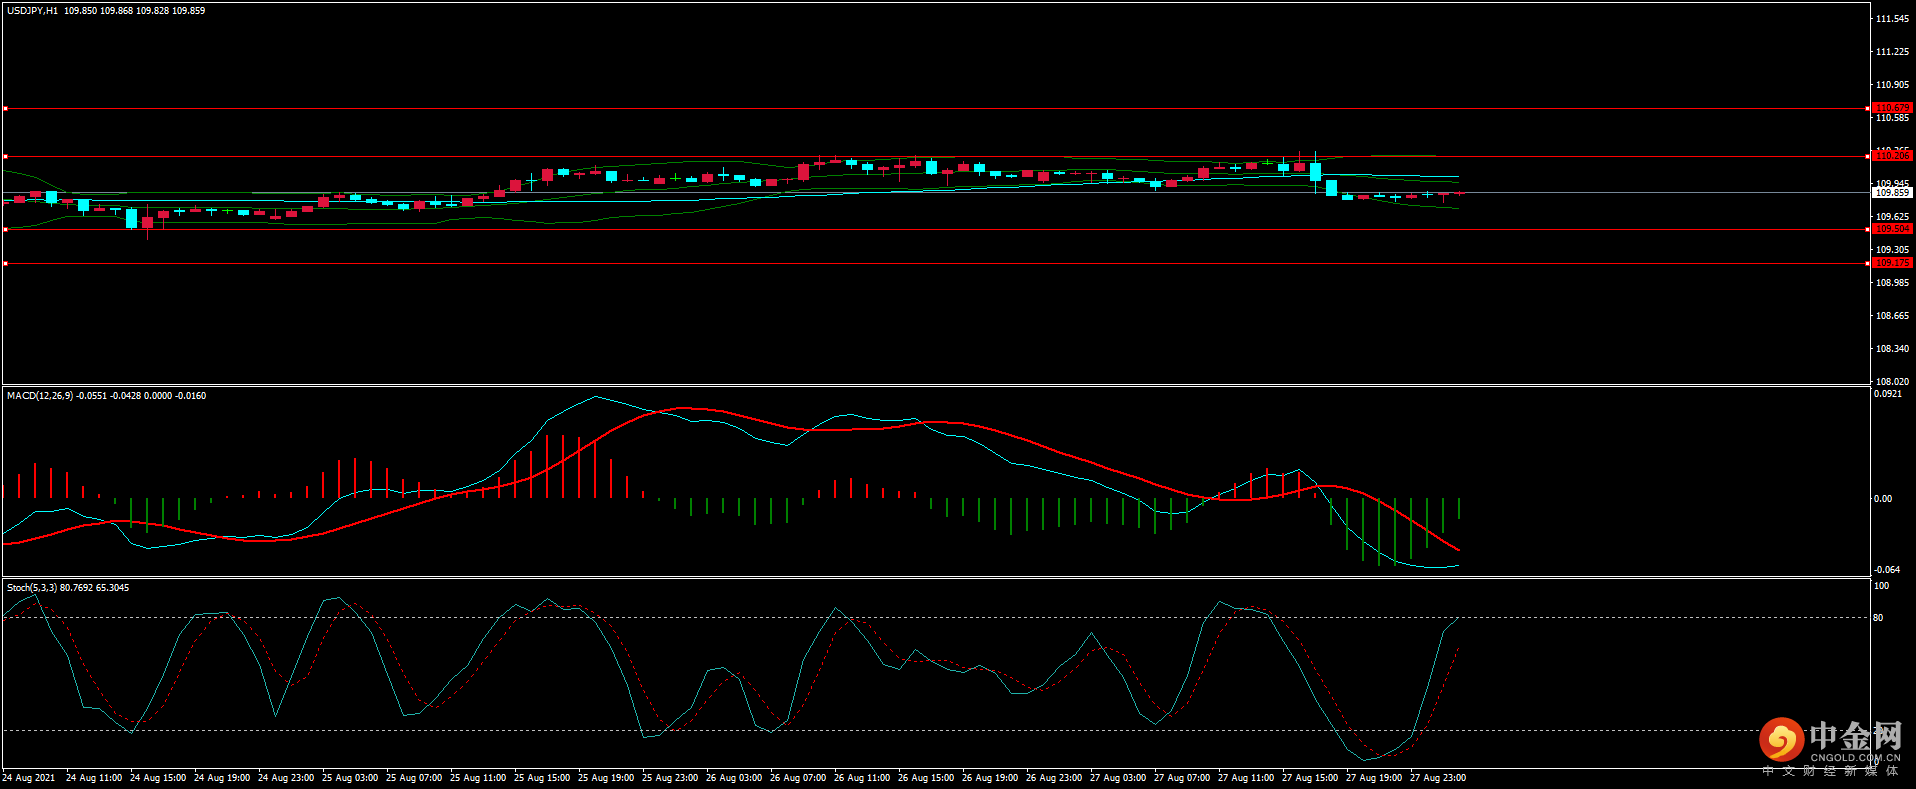The height and width of the screenshot is (789, 1916).
Task: Click the MACD(12,26,9) indicator label
Action: pyautogui.click(x=40, y=396)
